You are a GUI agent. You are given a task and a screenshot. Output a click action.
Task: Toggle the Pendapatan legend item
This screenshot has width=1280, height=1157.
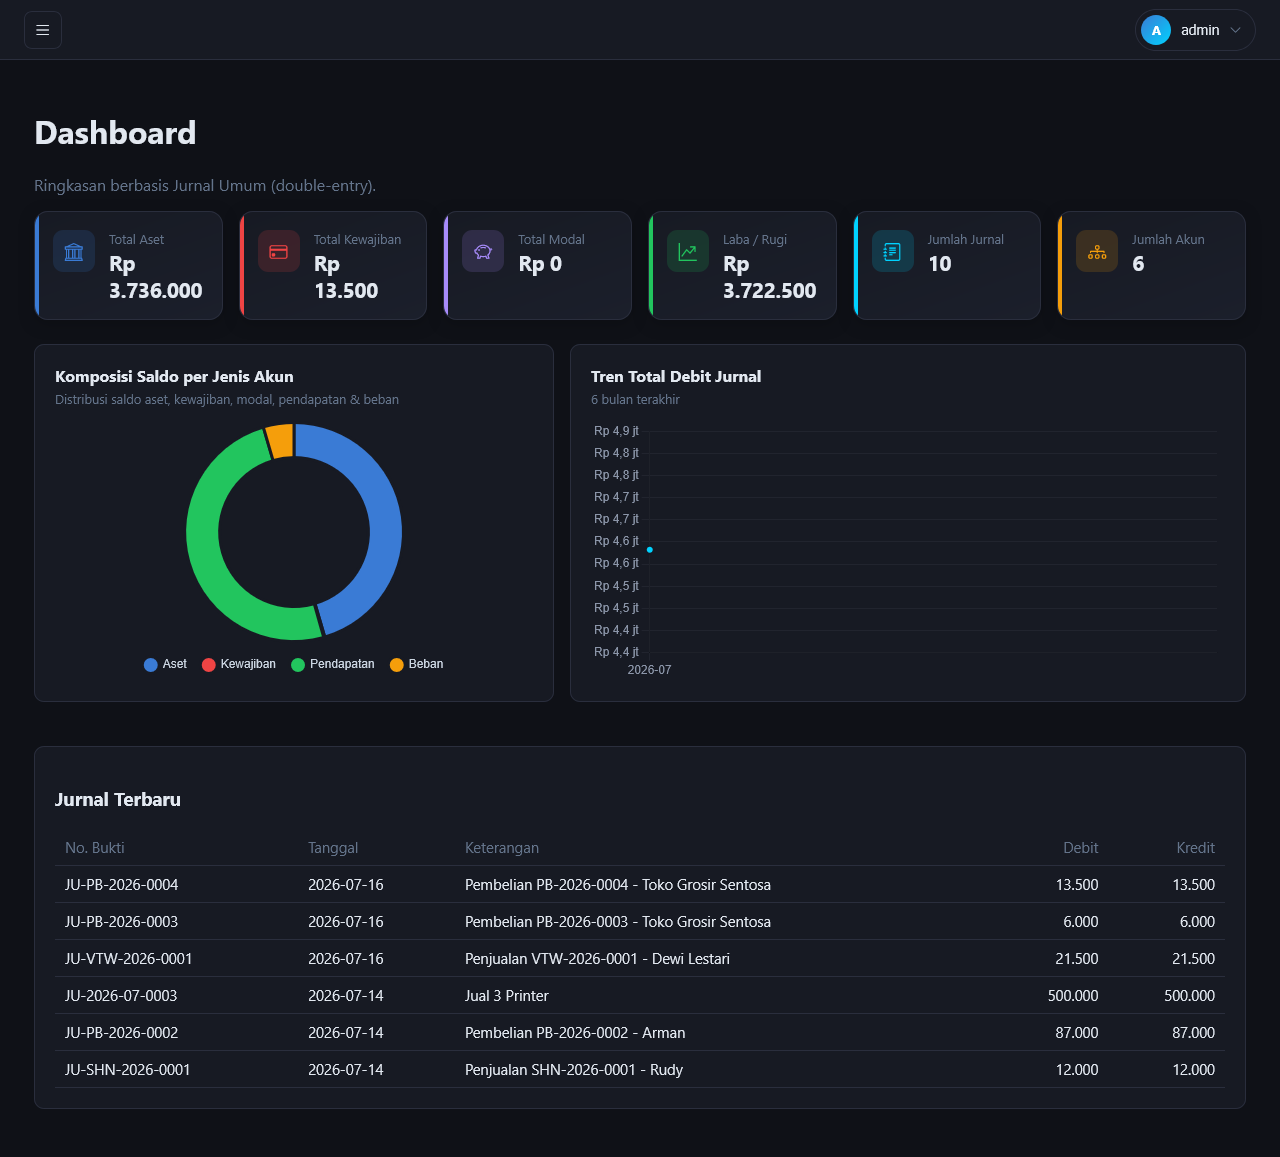333,664
